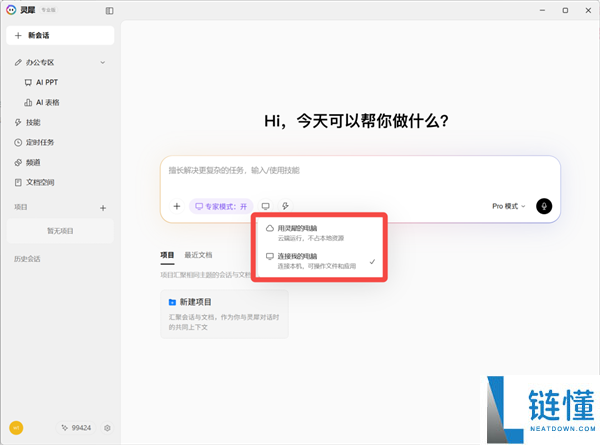Click the 技能 lightning icon in sidebar
Screen dimensions: 600x445
tap(18, 122)
